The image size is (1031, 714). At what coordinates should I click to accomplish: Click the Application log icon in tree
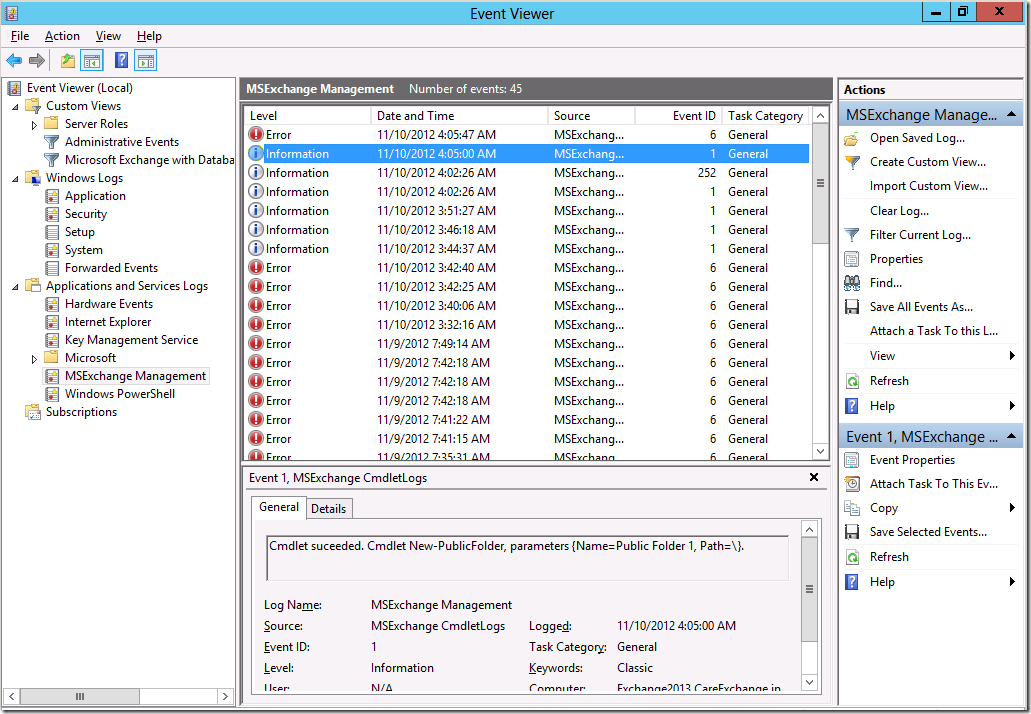(52, 196)
